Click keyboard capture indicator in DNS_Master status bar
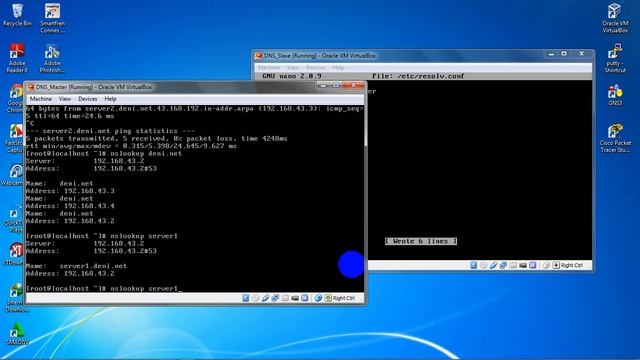Screen dimensions: 640x360 pos(328,298)
